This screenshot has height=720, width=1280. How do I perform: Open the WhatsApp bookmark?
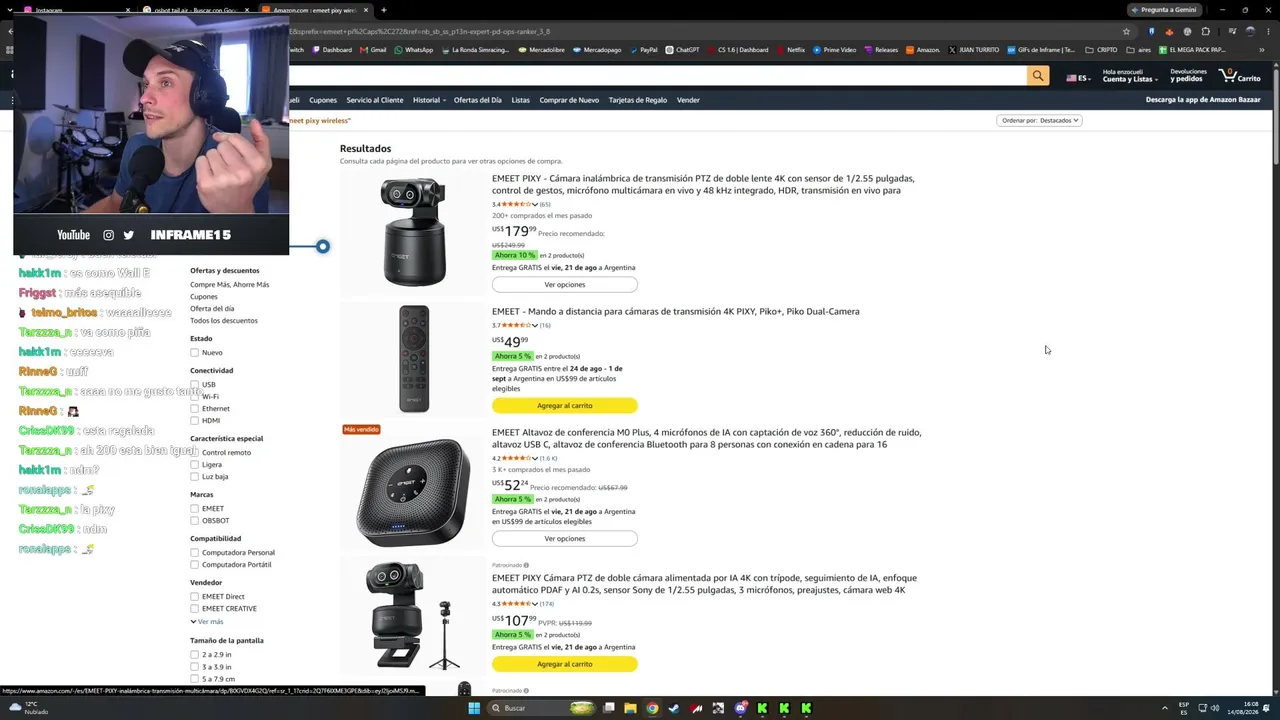pyautogui.click(x=414, y=50)
